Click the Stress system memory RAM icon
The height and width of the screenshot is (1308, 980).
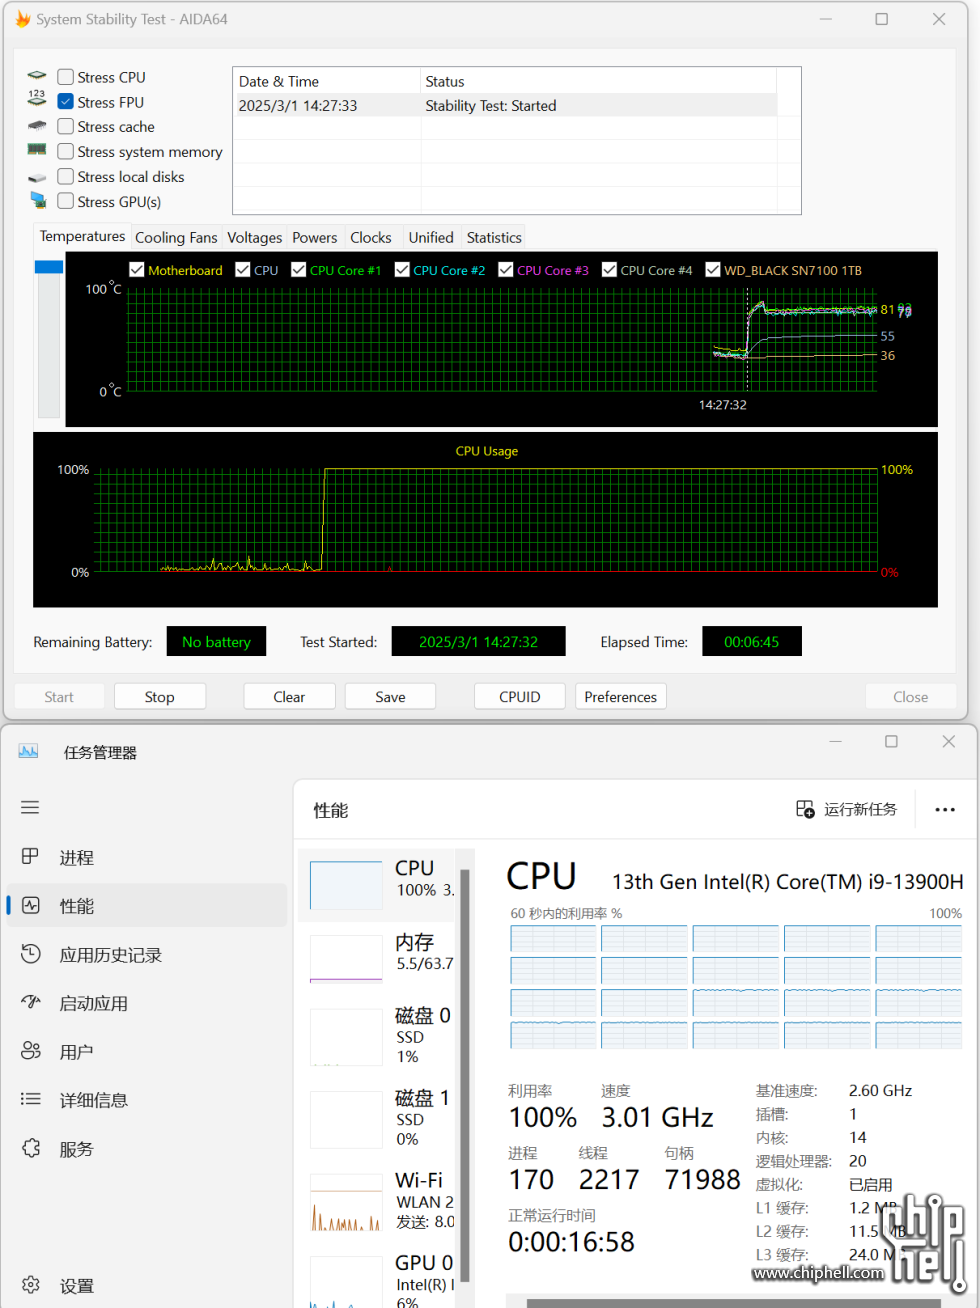tap(37, 150)
